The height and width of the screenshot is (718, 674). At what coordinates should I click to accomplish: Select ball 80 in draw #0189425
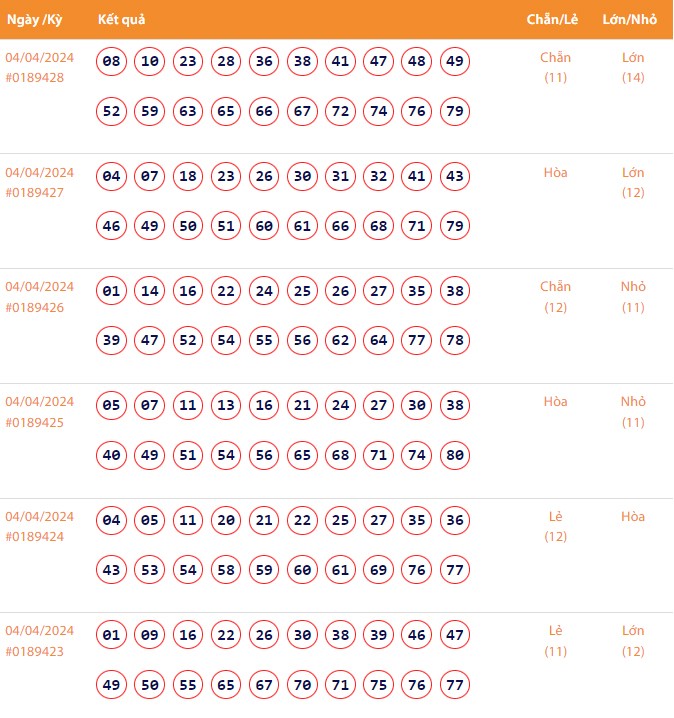(455, 455)
